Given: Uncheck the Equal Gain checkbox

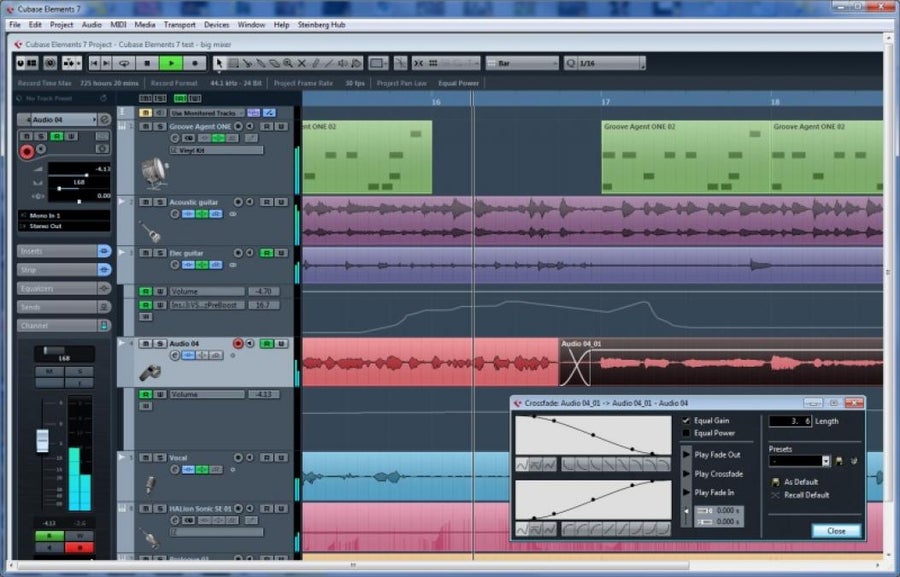Looking at the screenshot, I should pos(686,420).
